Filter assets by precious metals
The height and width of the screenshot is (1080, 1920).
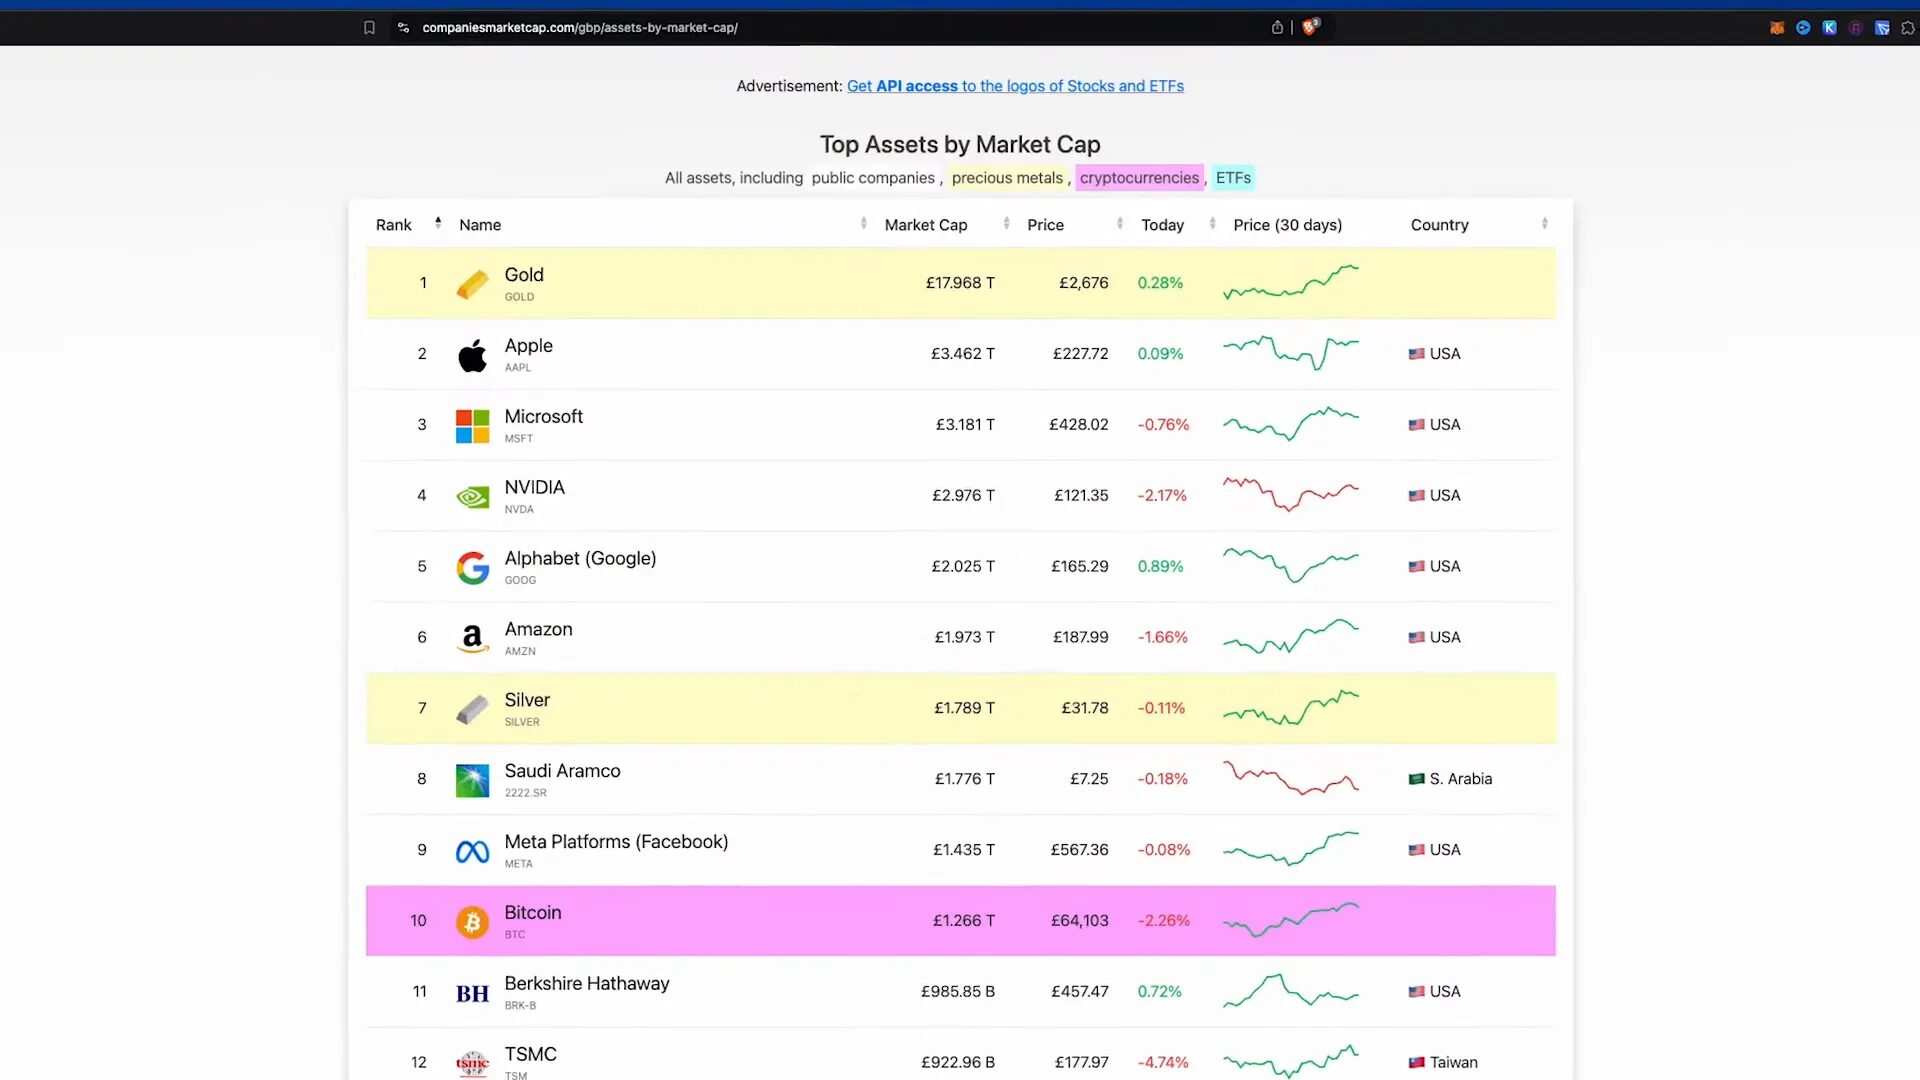[1007, 177]
